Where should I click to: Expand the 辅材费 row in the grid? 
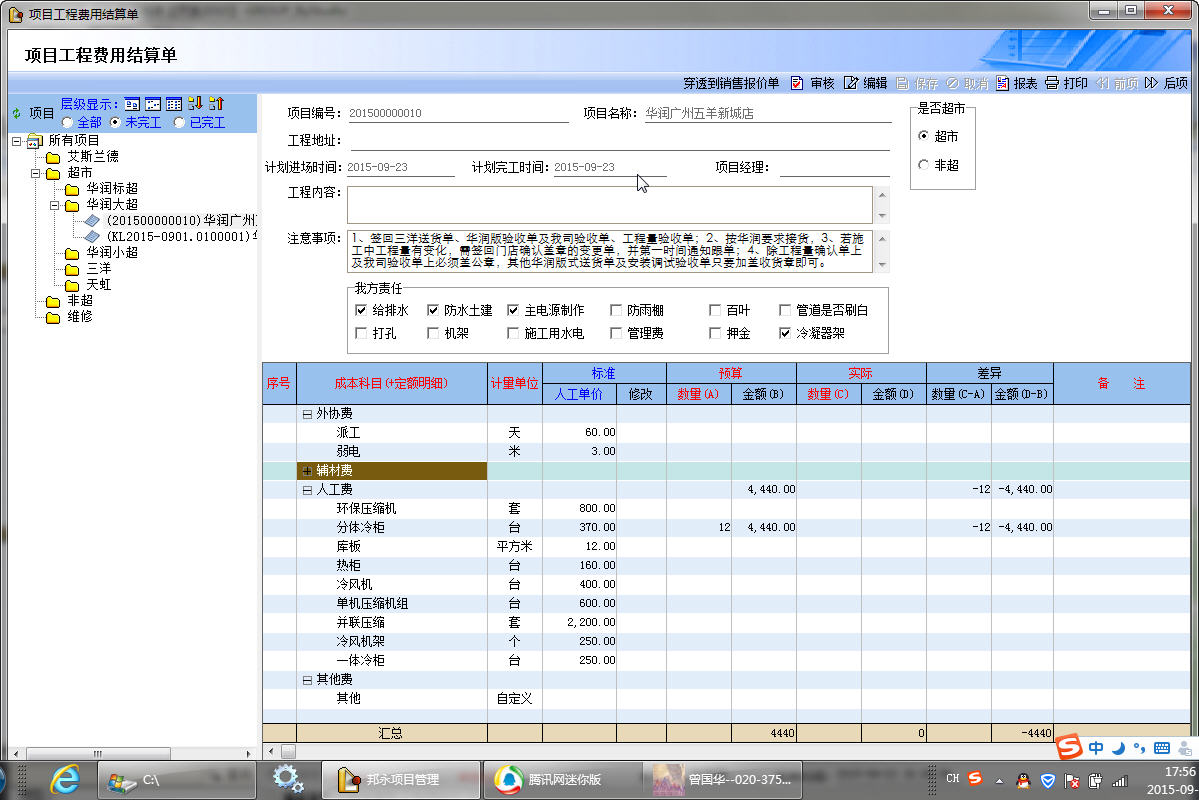(307, 470)
